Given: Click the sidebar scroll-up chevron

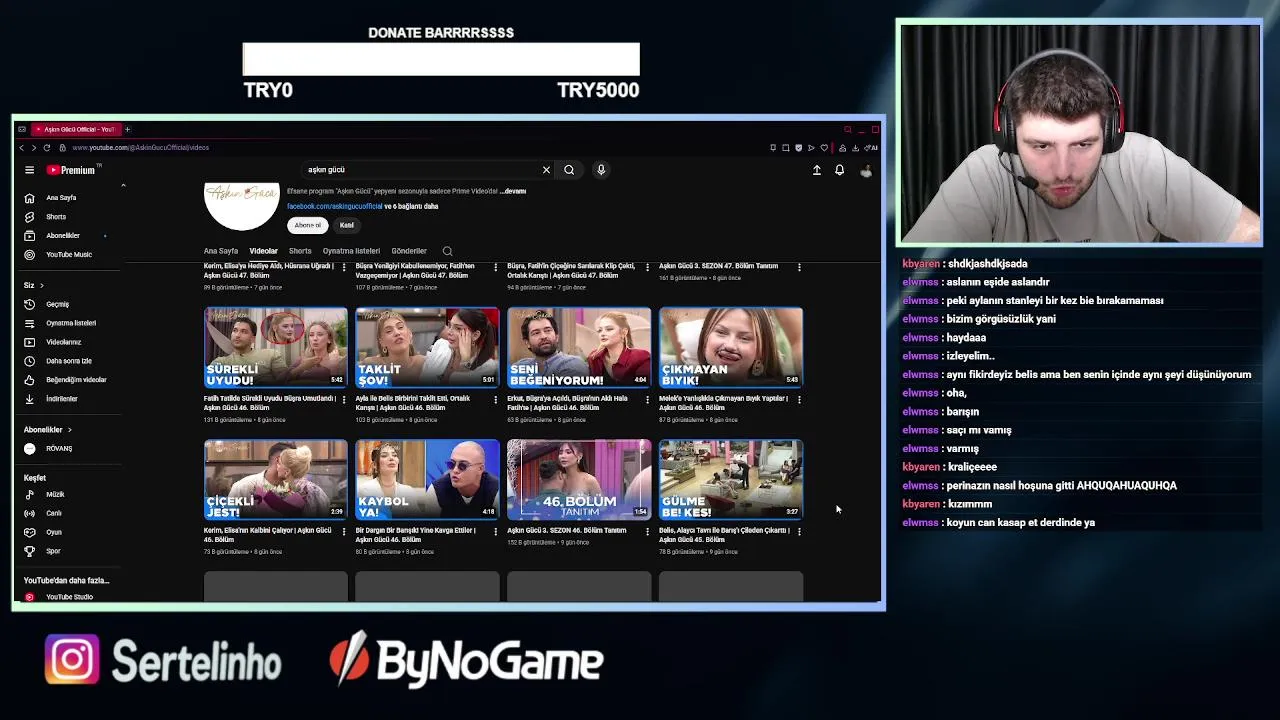Looking at the screenshot, I should pyautogui.click(x=123, y=186).
